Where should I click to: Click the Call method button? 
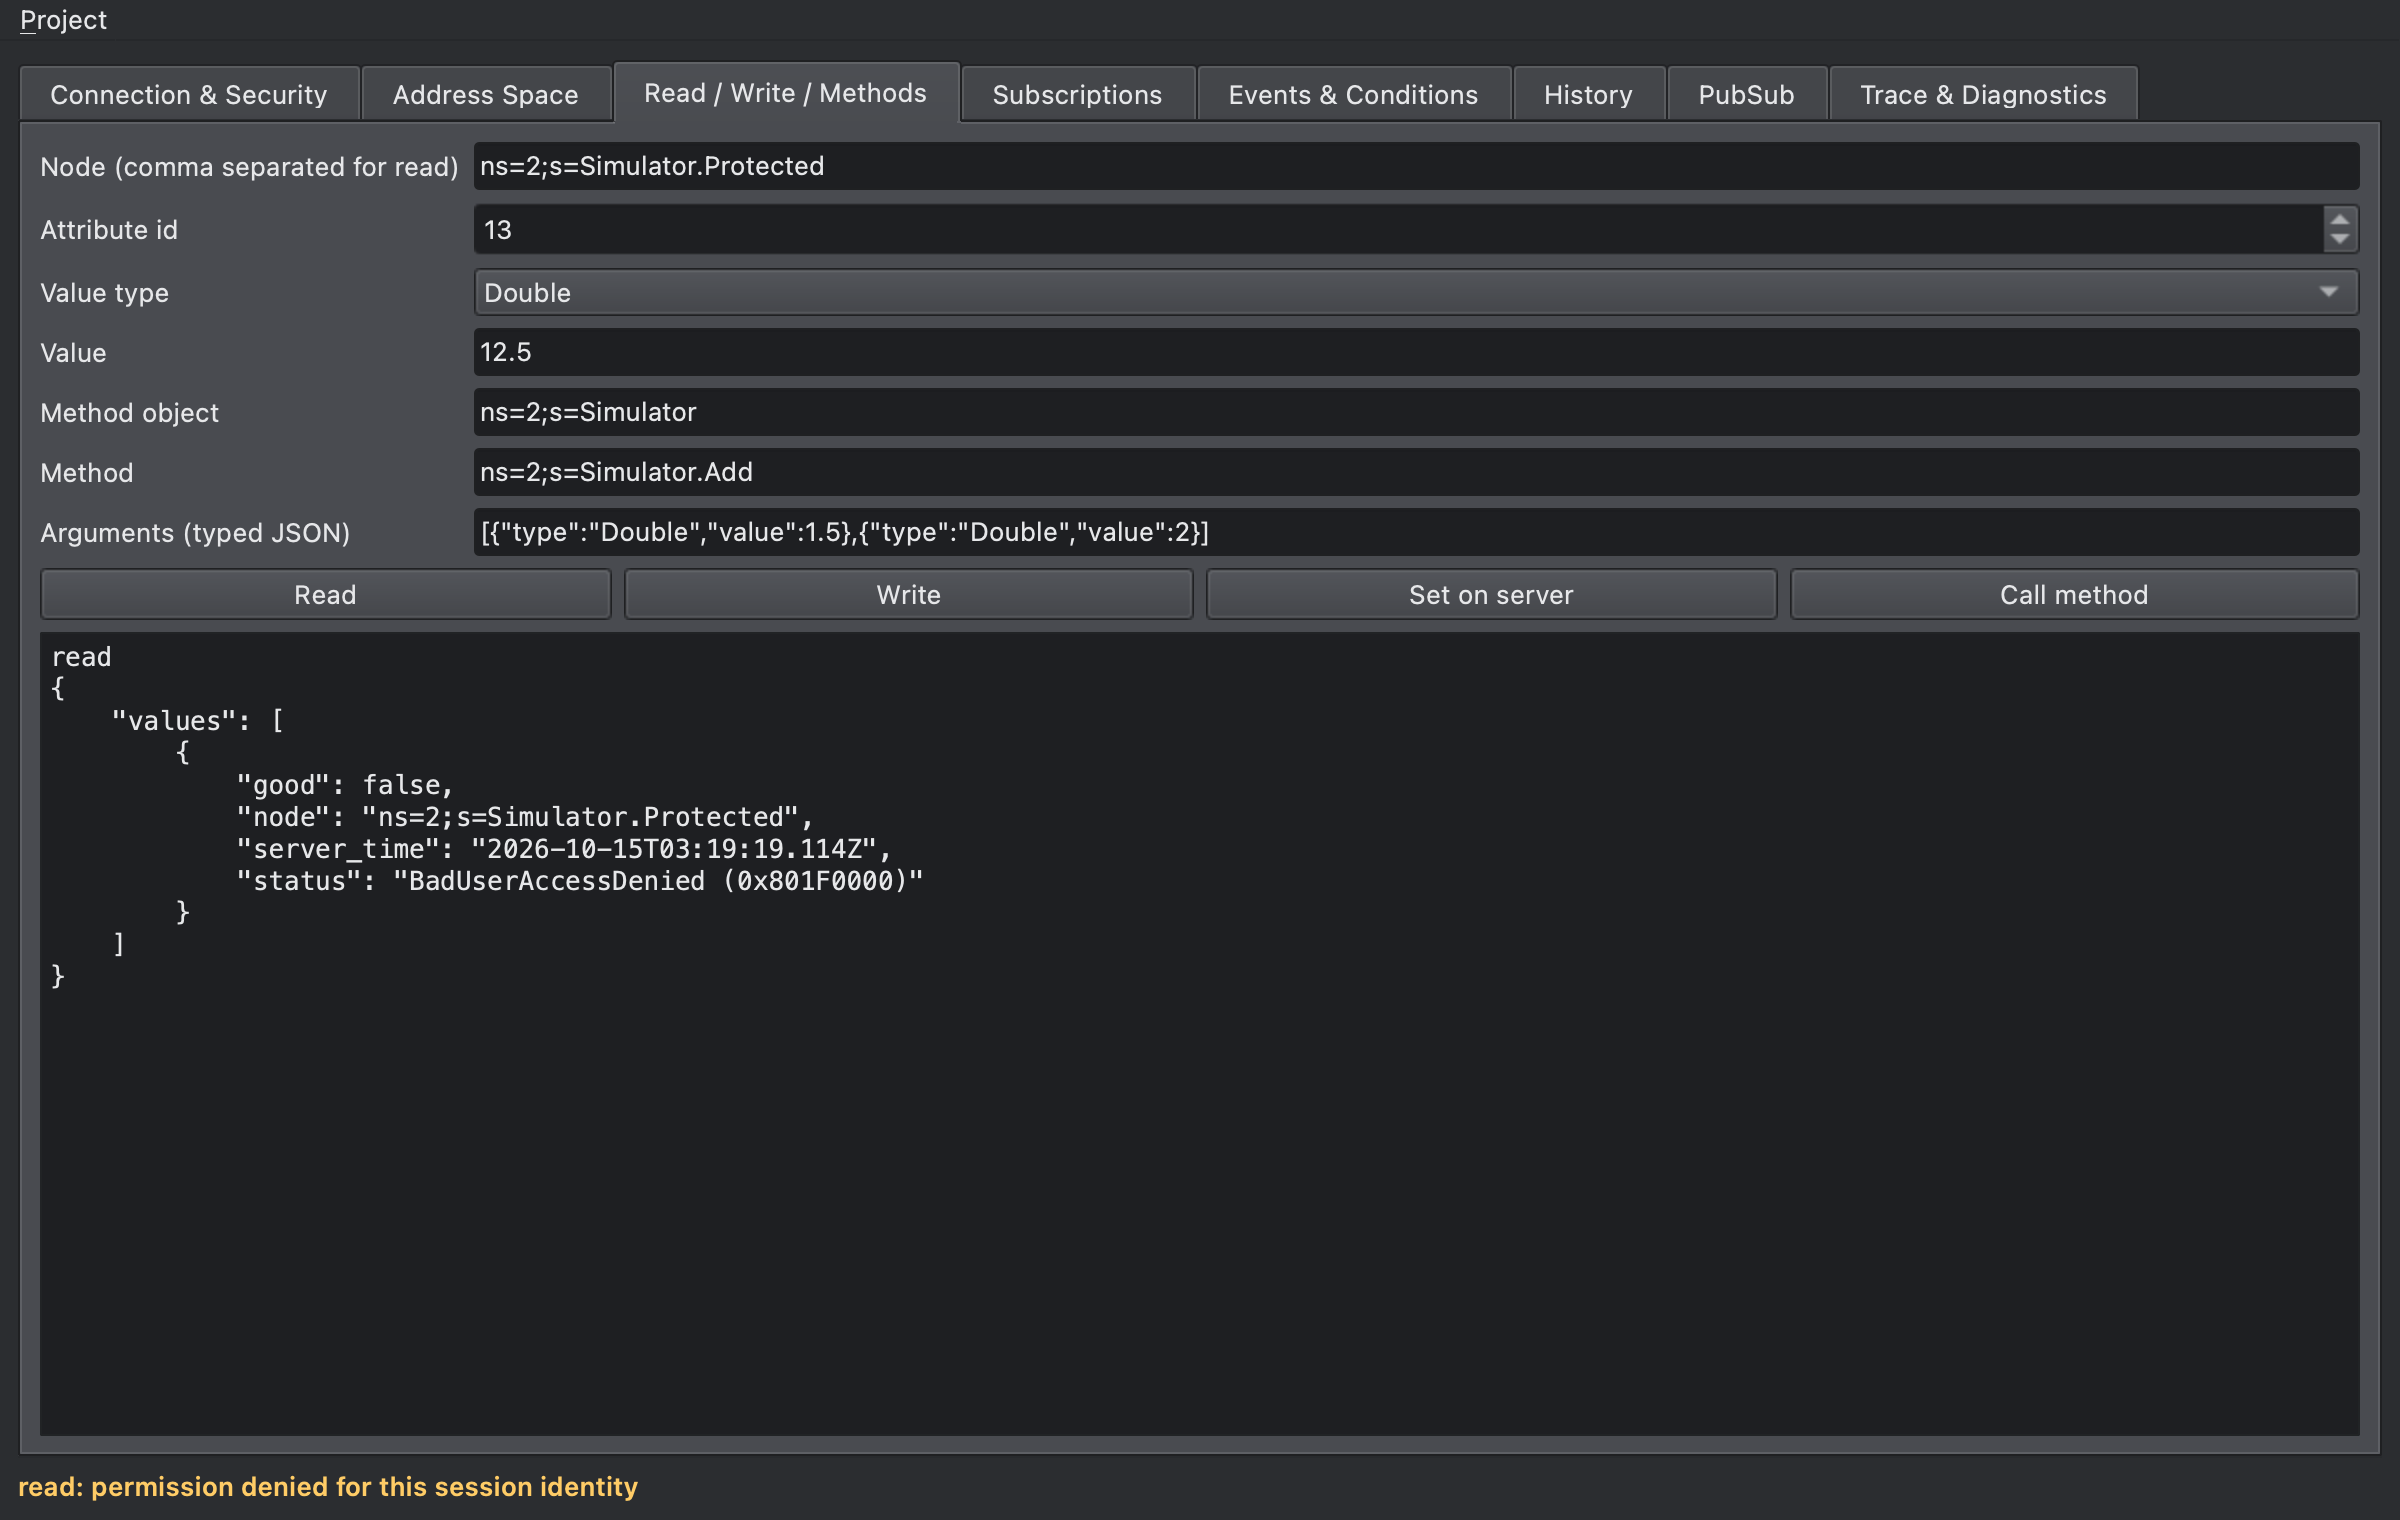(x=2075, y=595)
